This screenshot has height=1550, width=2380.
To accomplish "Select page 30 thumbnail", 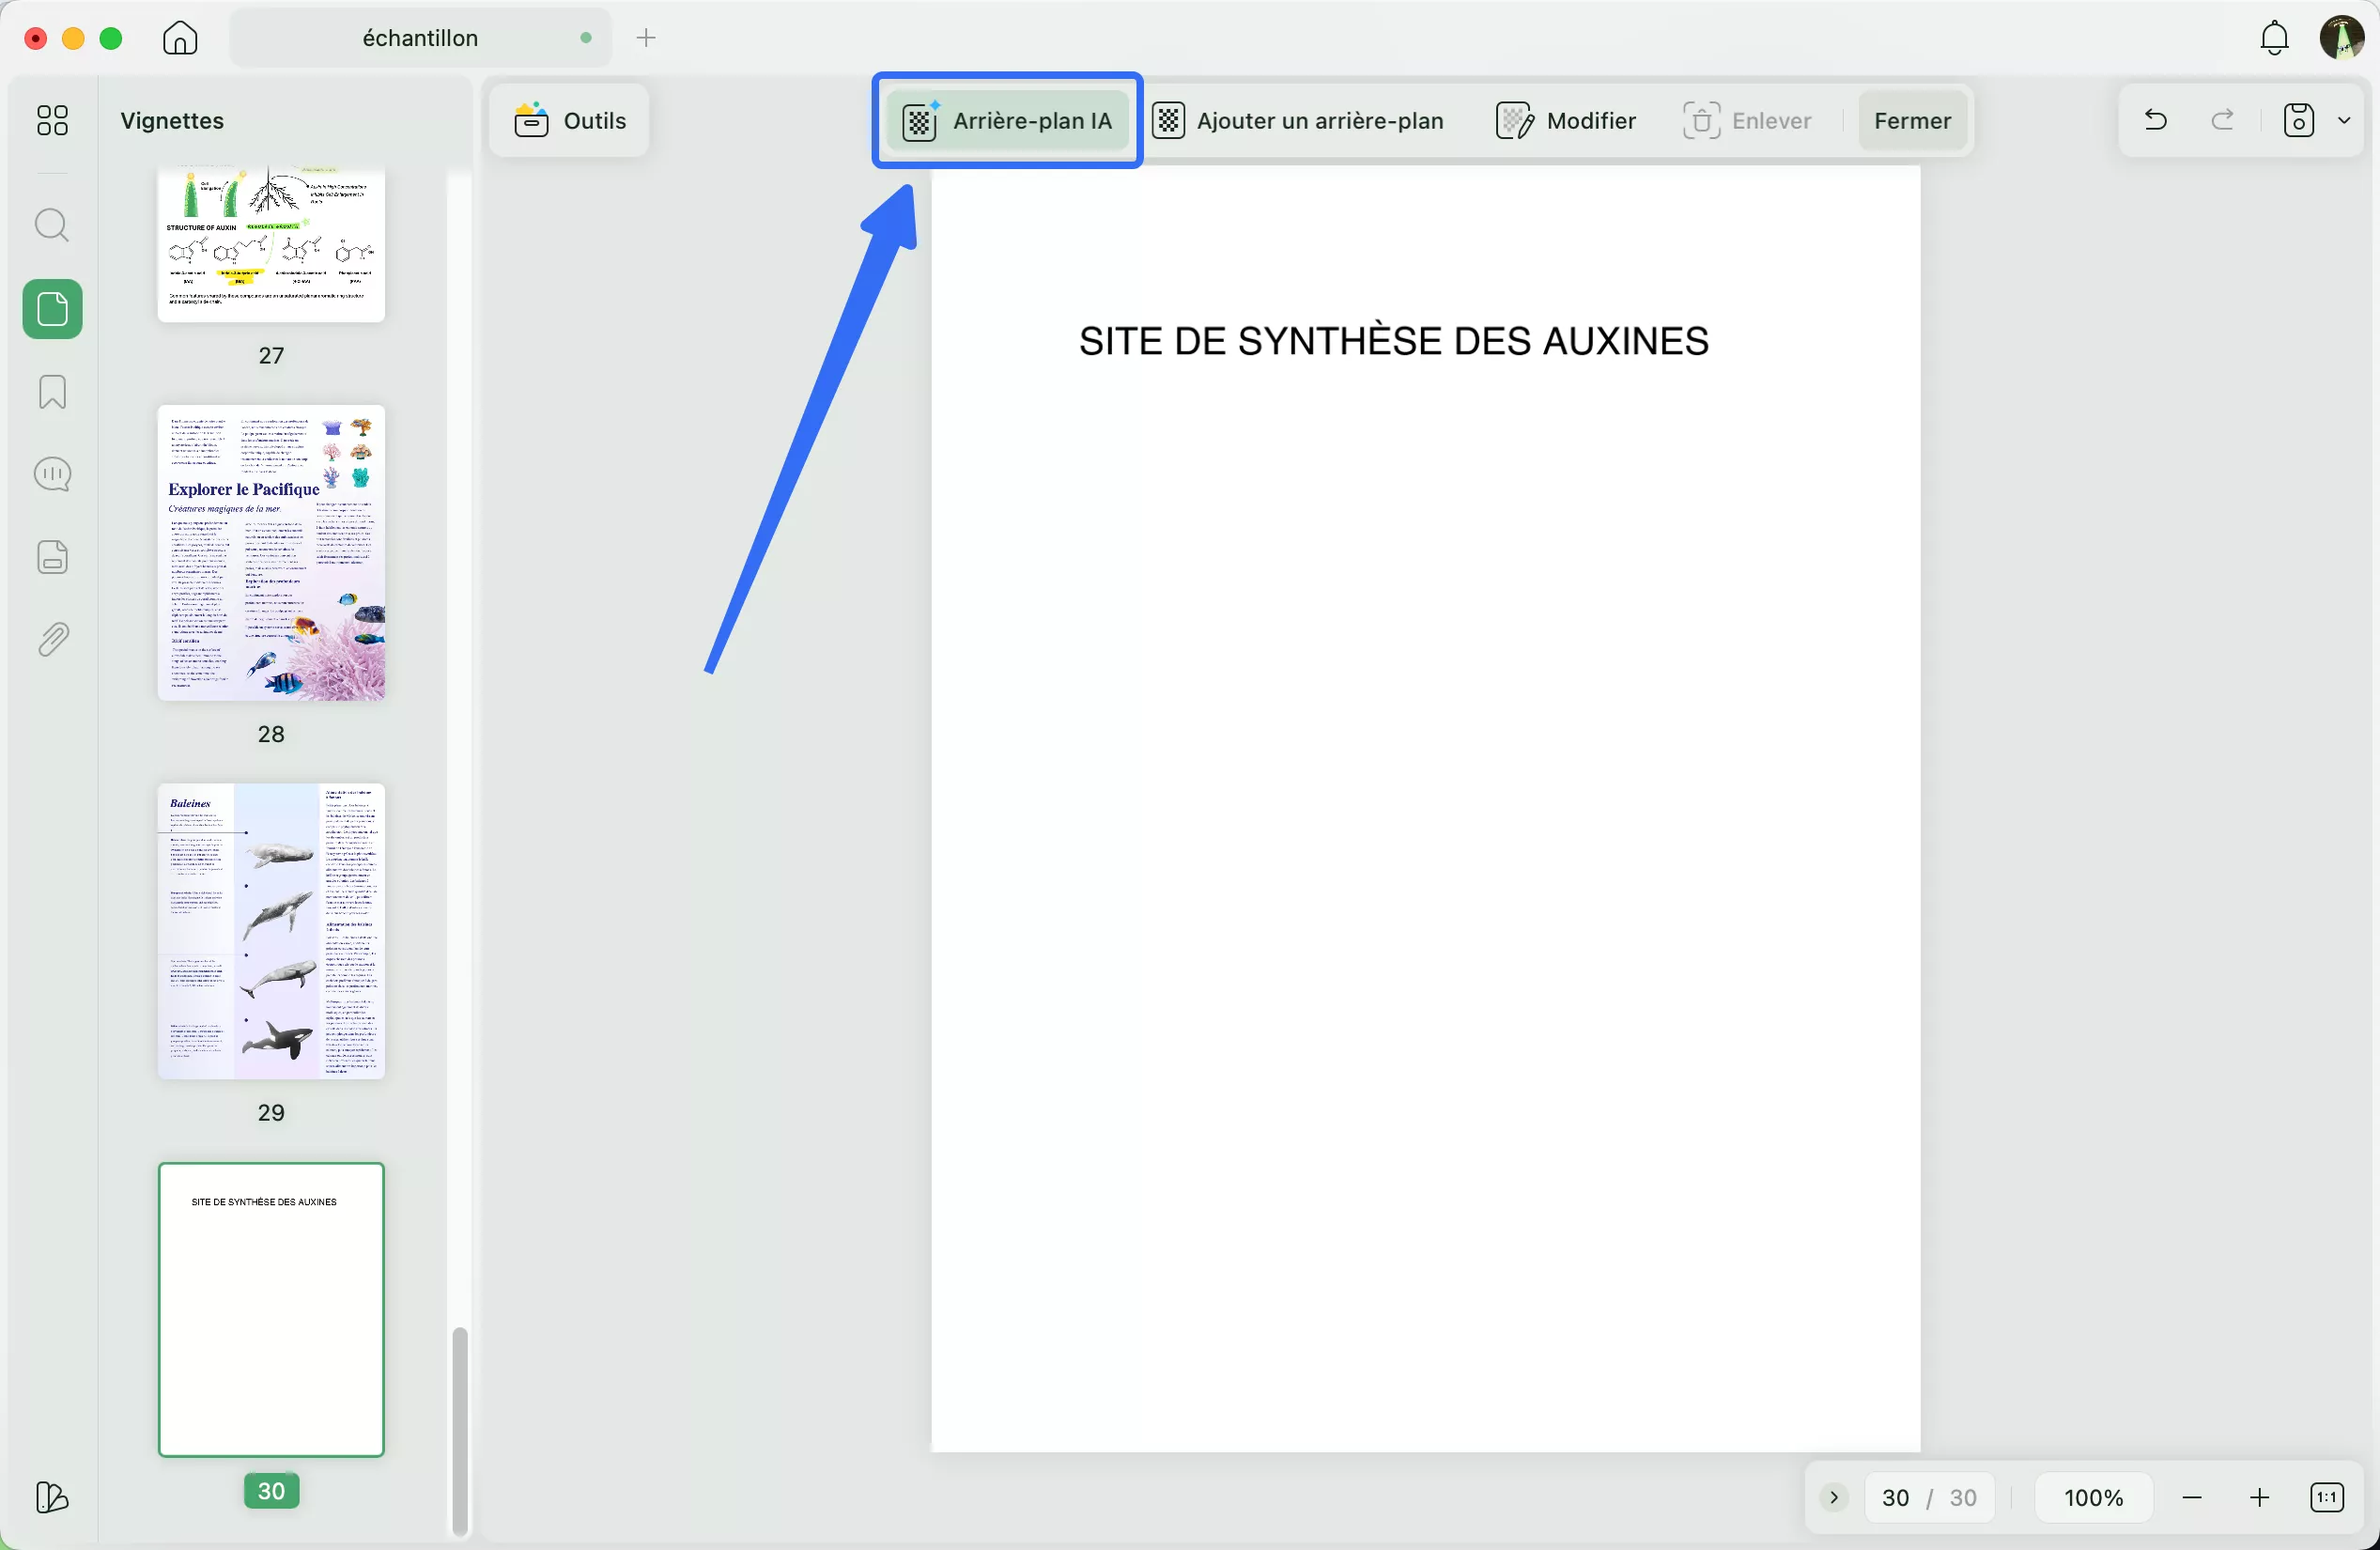I will [271, 1310].
